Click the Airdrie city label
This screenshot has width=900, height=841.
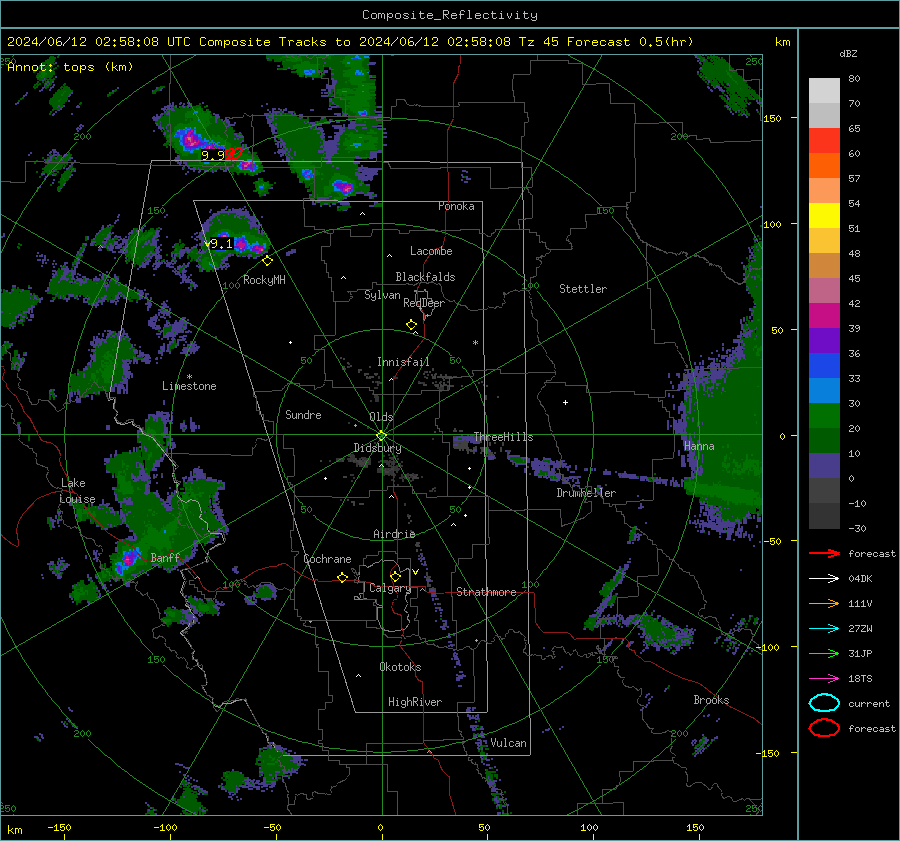point(394,534)
